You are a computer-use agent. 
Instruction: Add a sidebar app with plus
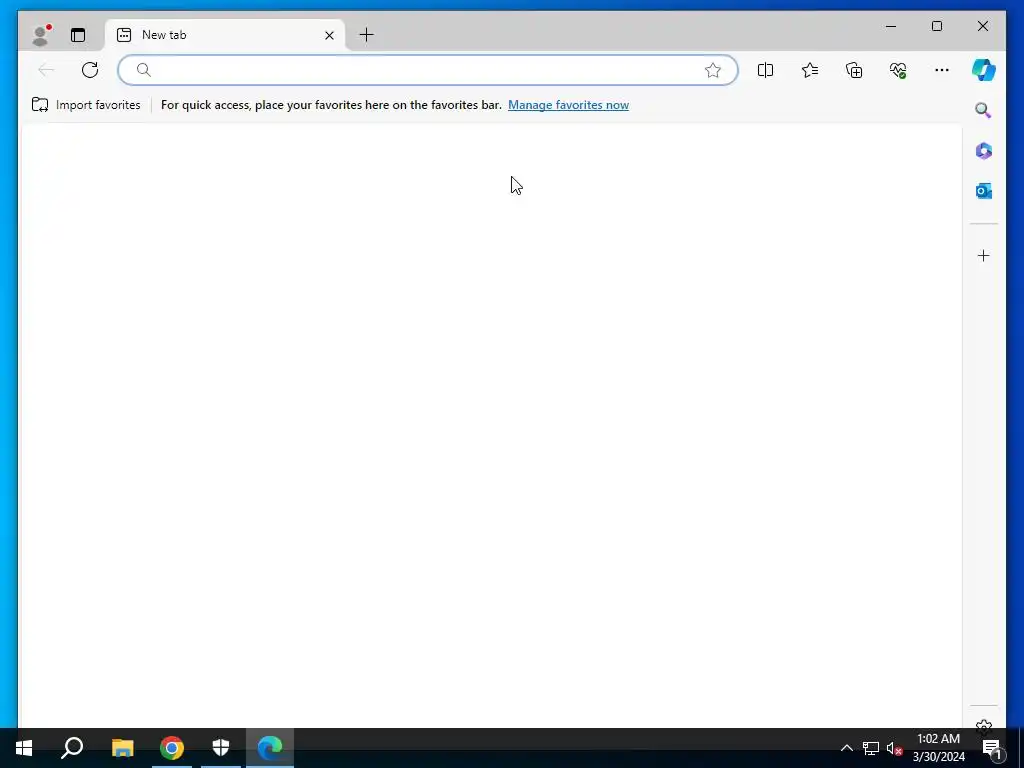click(984, 255)
